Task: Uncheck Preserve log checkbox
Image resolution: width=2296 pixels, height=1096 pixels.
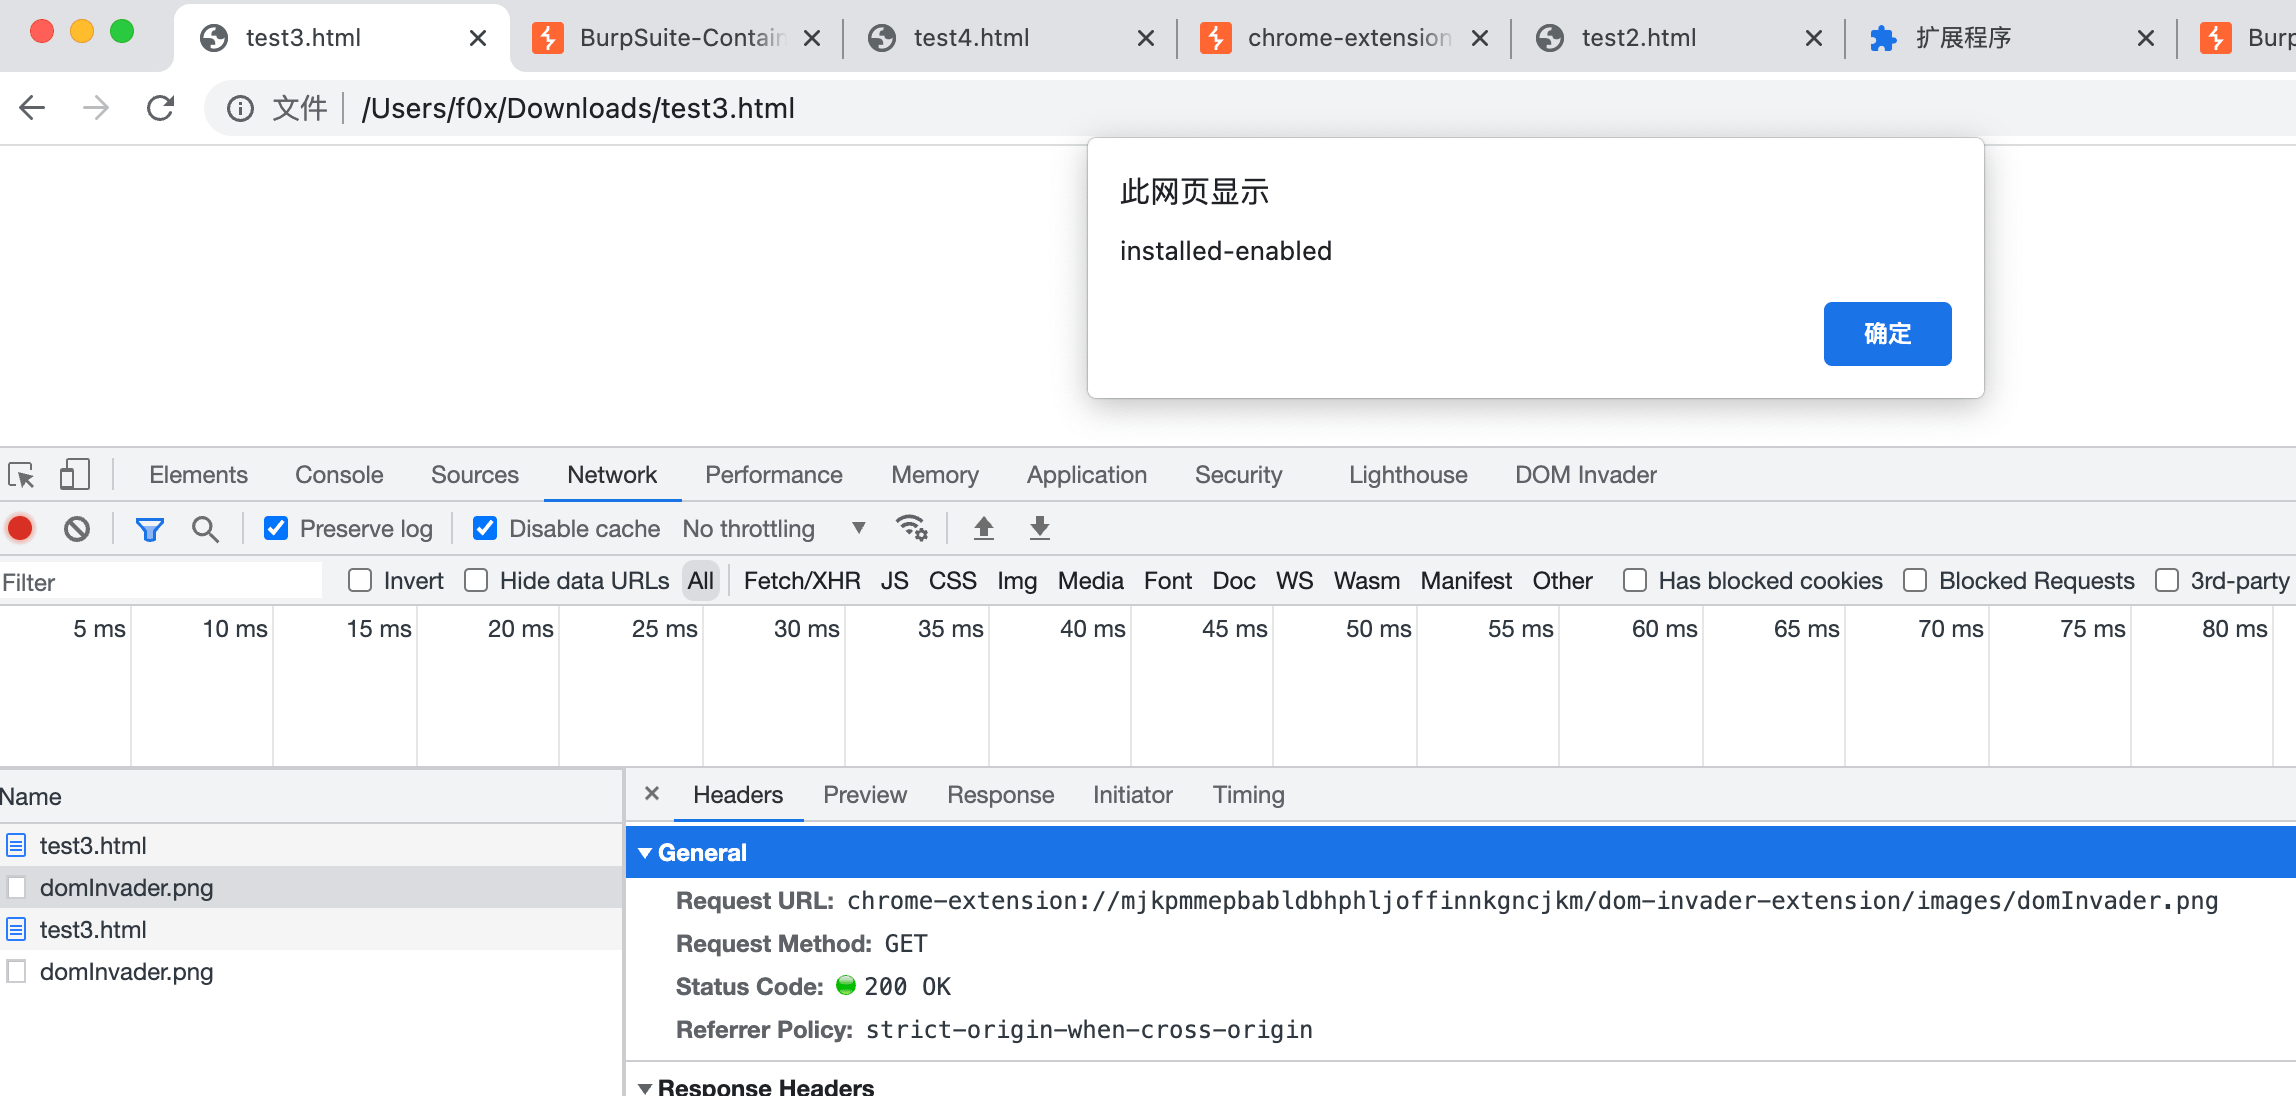Action: pos(276,528)
